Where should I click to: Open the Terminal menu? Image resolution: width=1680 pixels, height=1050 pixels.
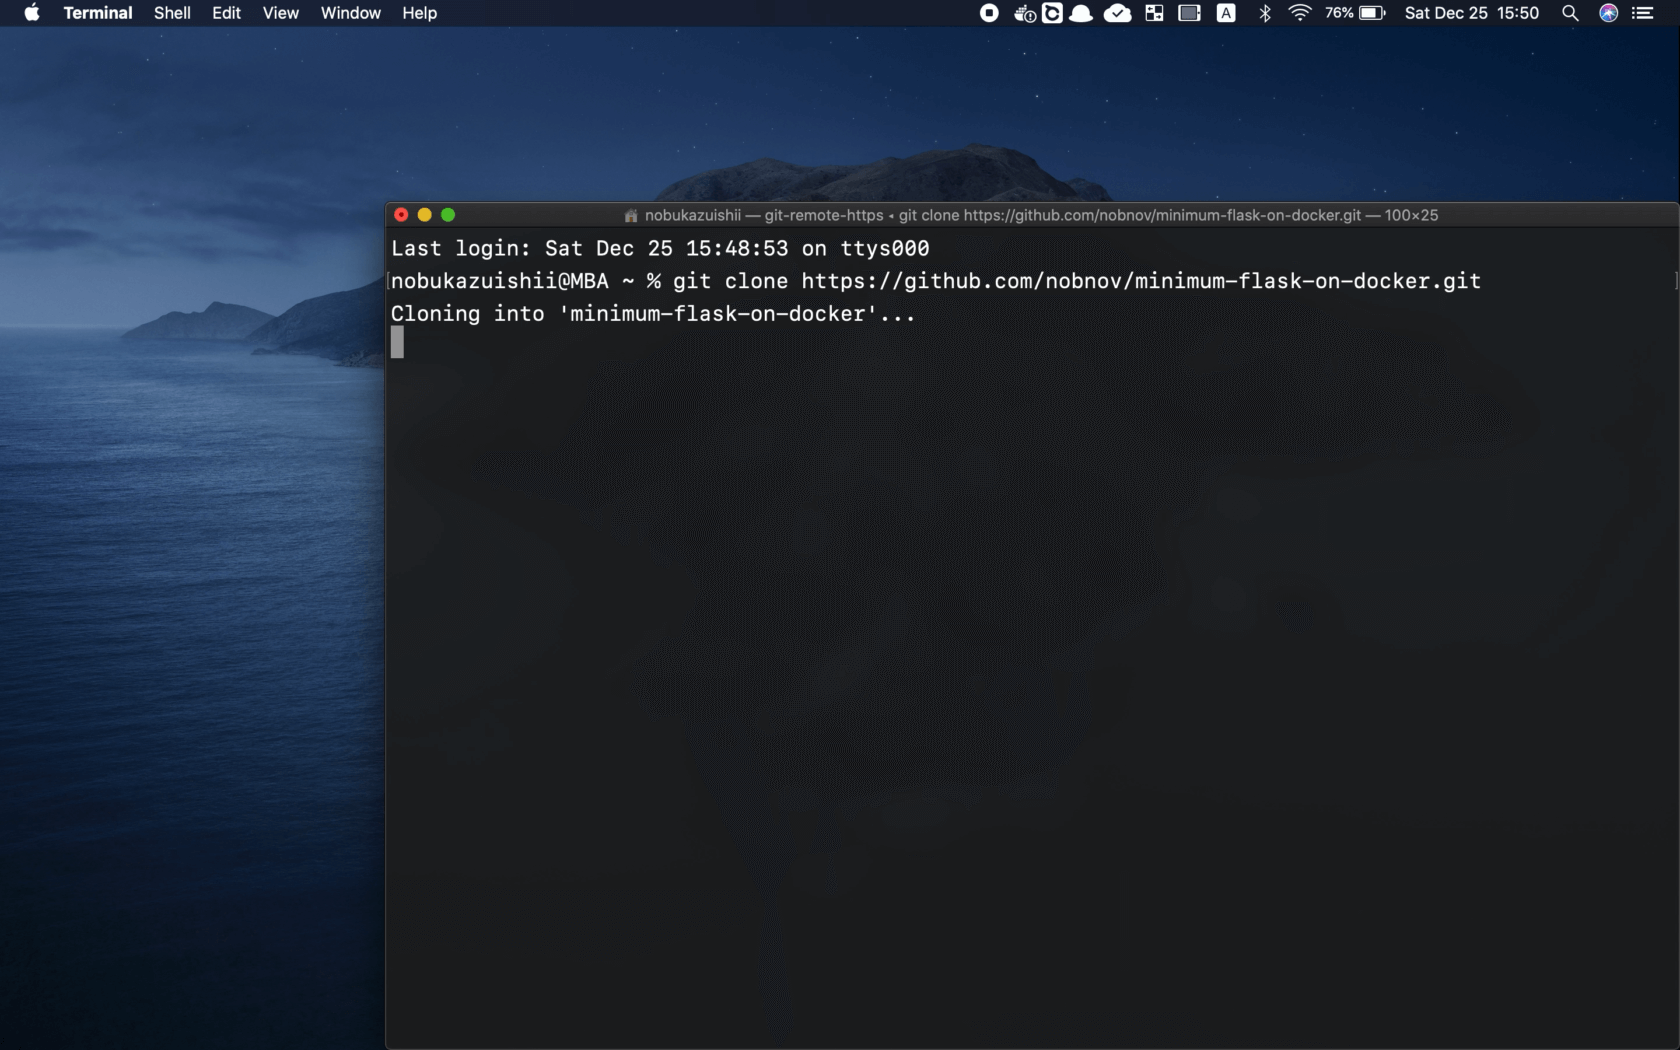click(x=97, y=13)
